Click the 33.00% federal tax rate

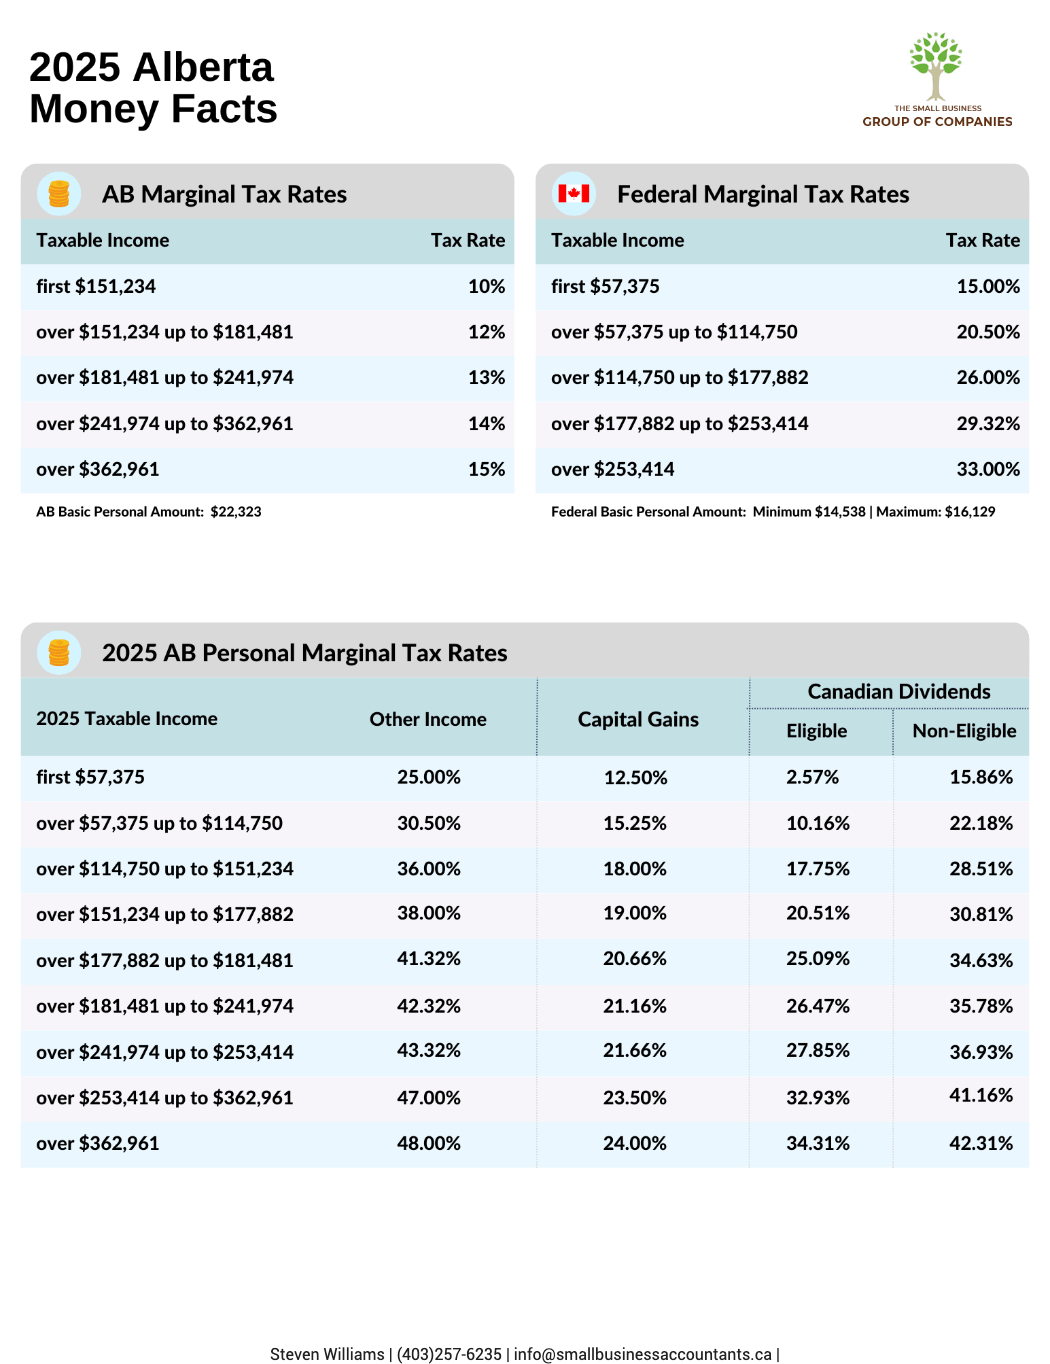988,469
